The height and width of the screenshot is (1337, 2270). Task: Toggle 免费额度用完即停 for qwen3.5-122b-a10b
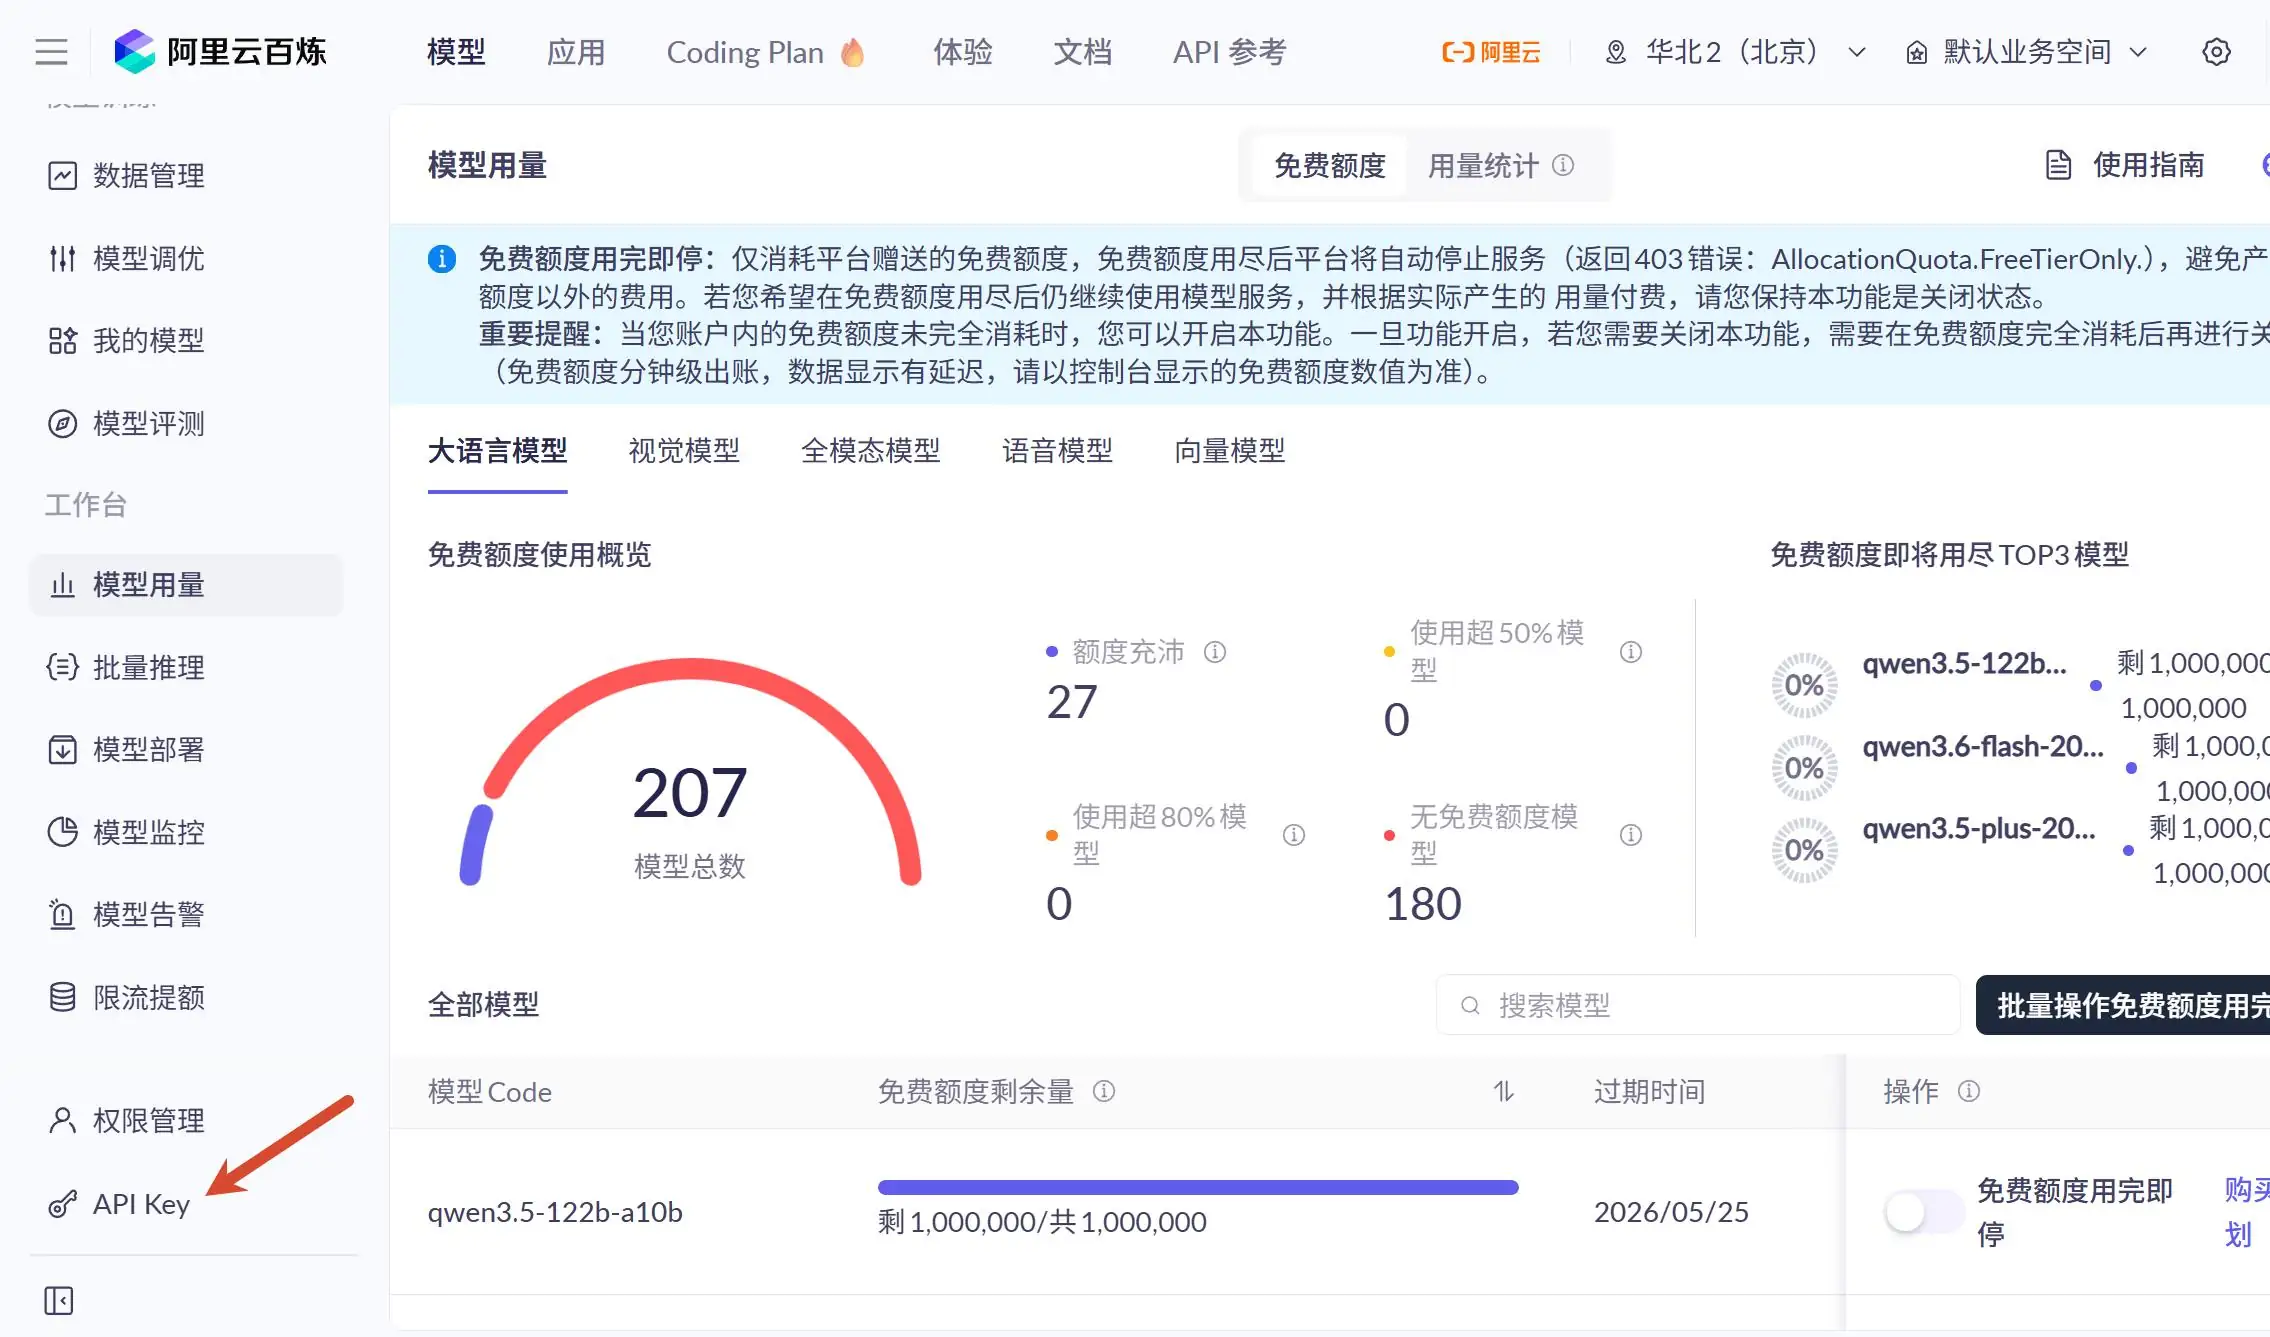(x=1923, y=1213)
